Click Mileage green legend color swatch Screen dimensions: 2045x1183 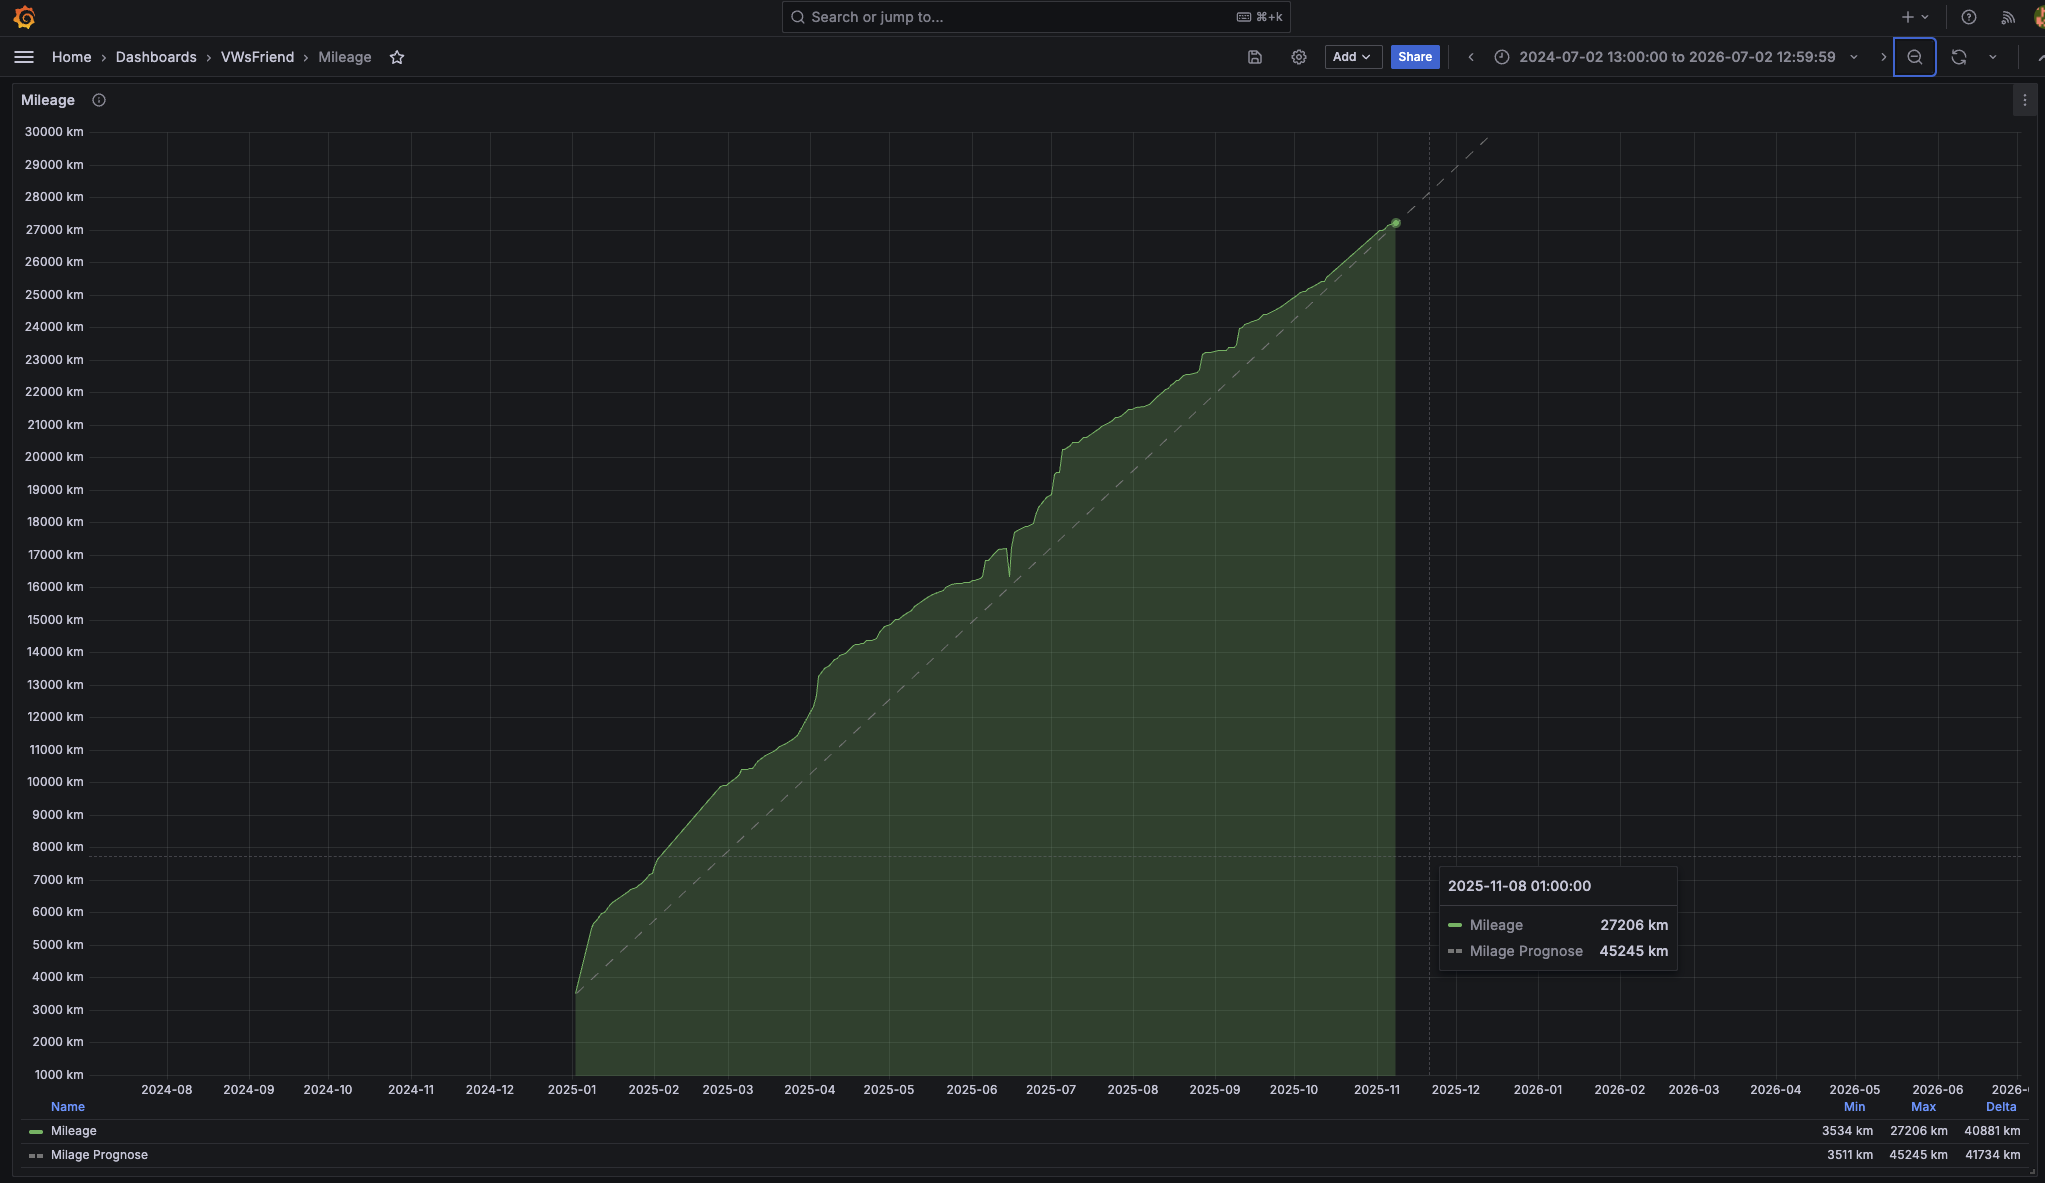click(36, 1131)
